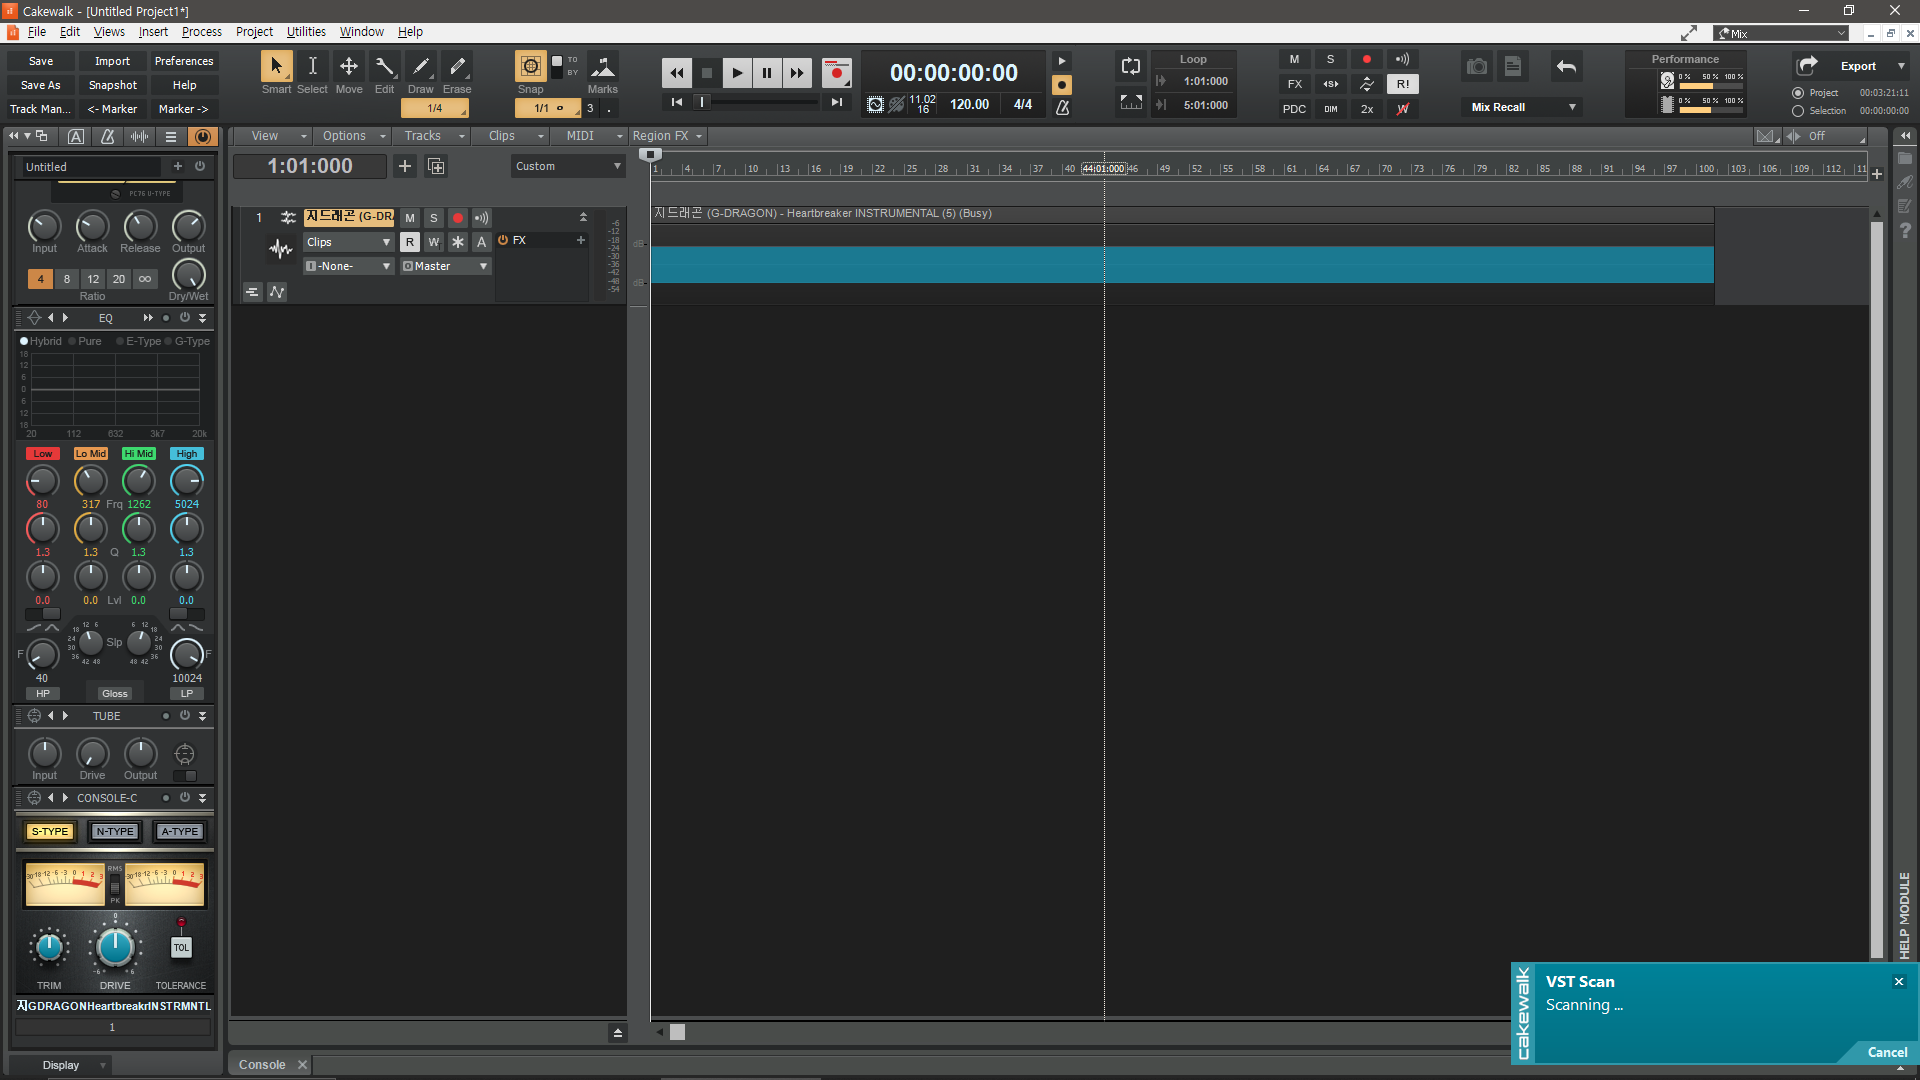Select the Draw tool
Image resolution: width=1920 pixels, height=1080 pixels.
coord(421,67)
